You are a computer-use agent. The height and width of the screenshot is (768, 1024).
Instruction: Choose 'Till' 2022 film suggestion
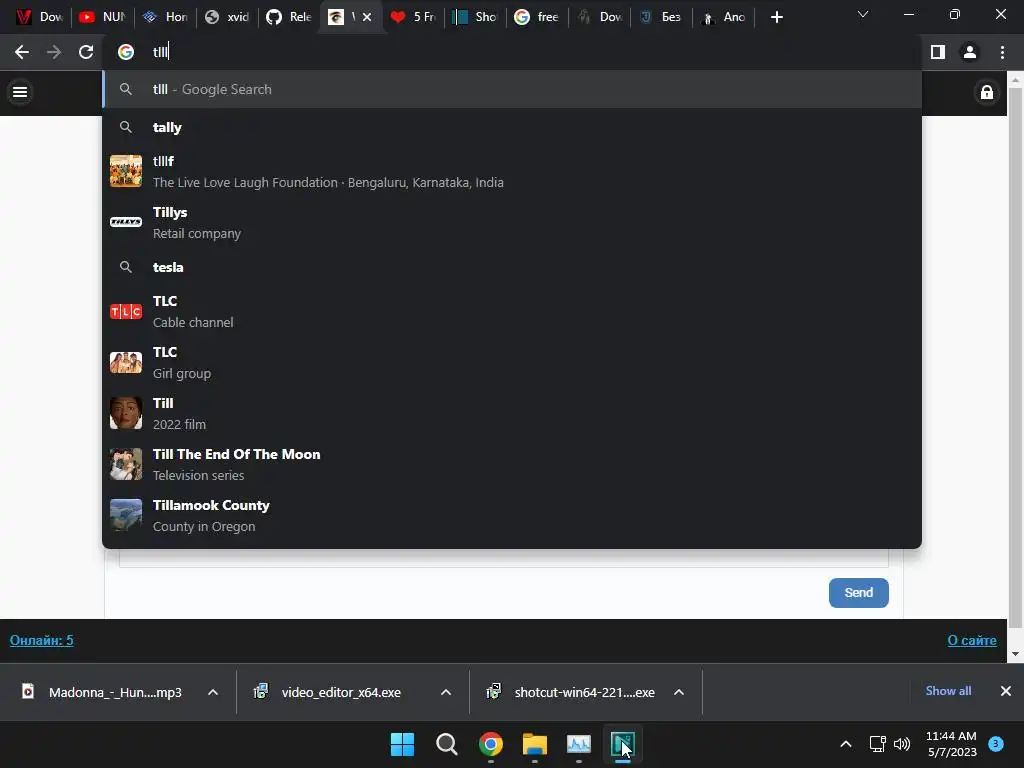tap(512, 413)
